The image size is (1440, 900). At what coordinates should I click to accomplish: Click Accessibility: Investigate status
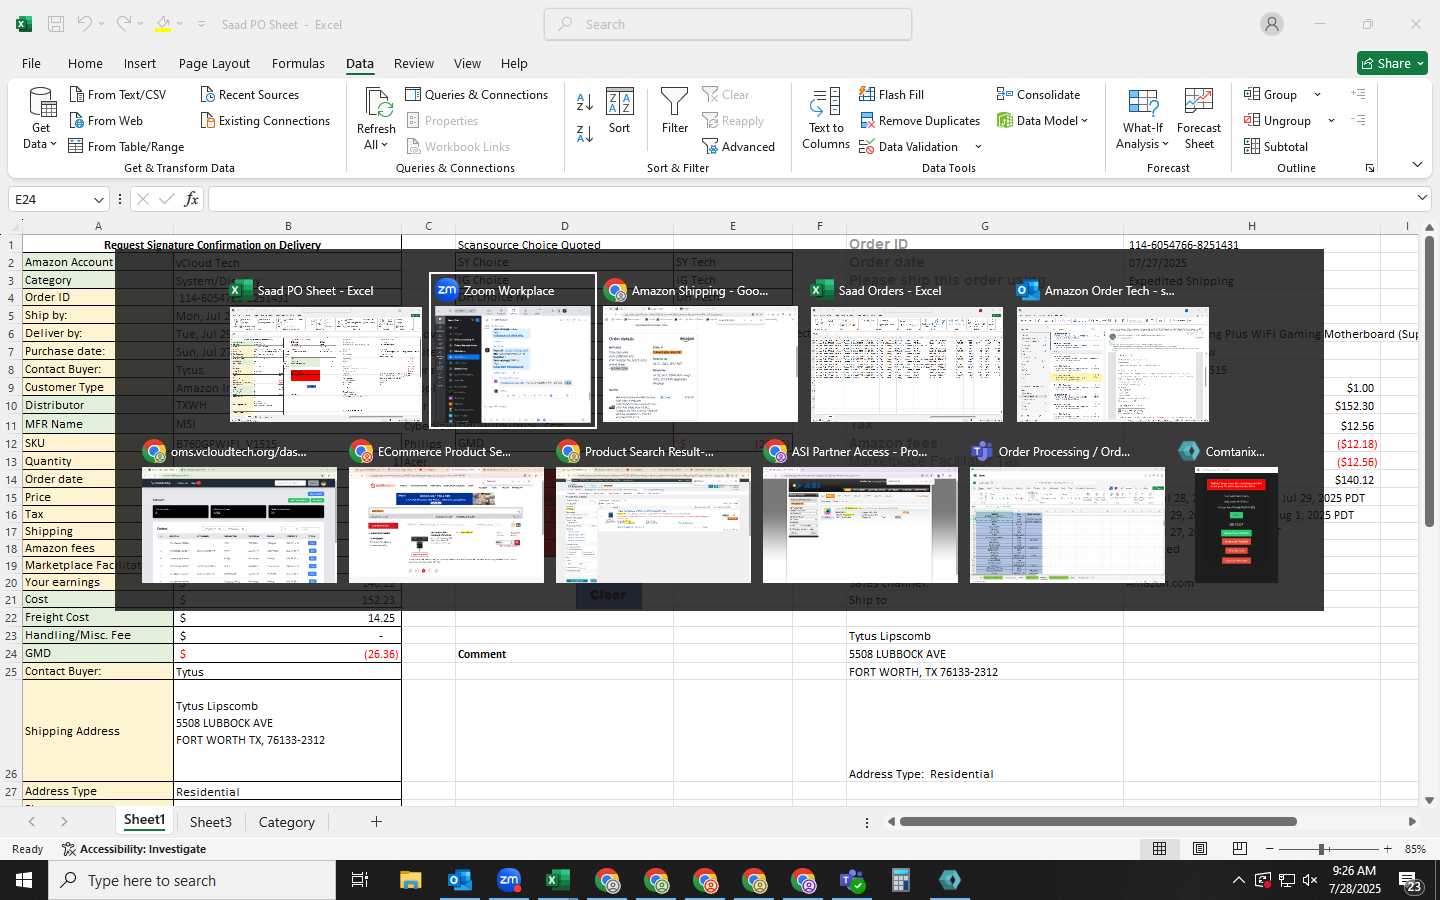click(134, 849)
